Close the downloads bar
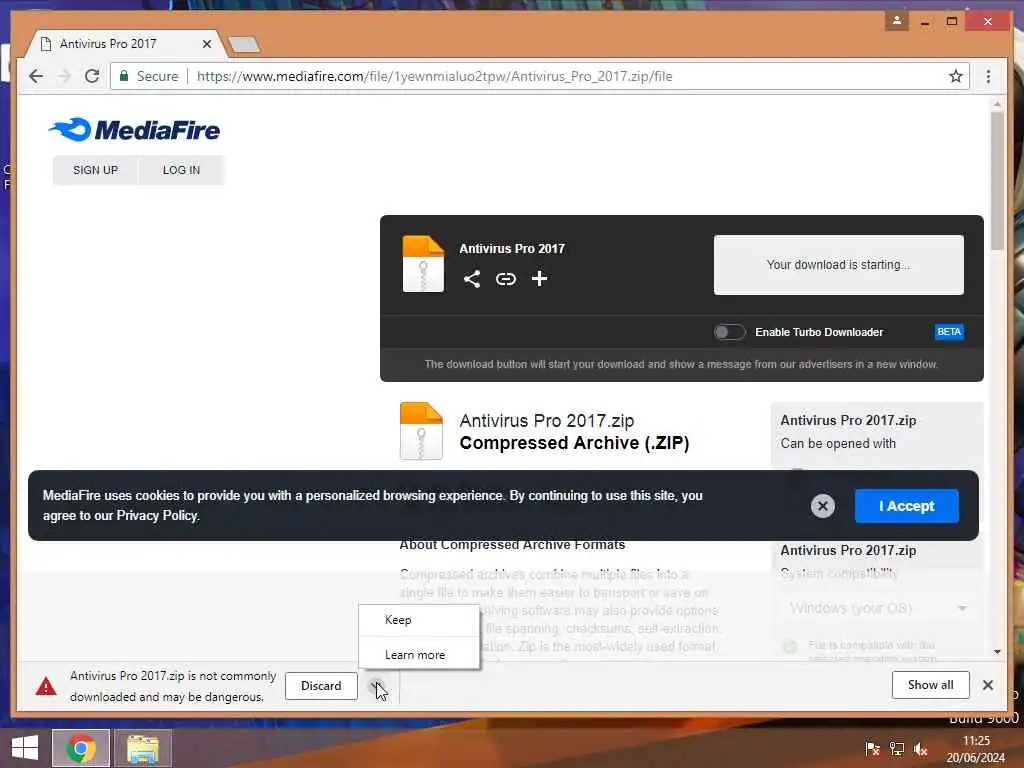 click(x=987, y=685)
